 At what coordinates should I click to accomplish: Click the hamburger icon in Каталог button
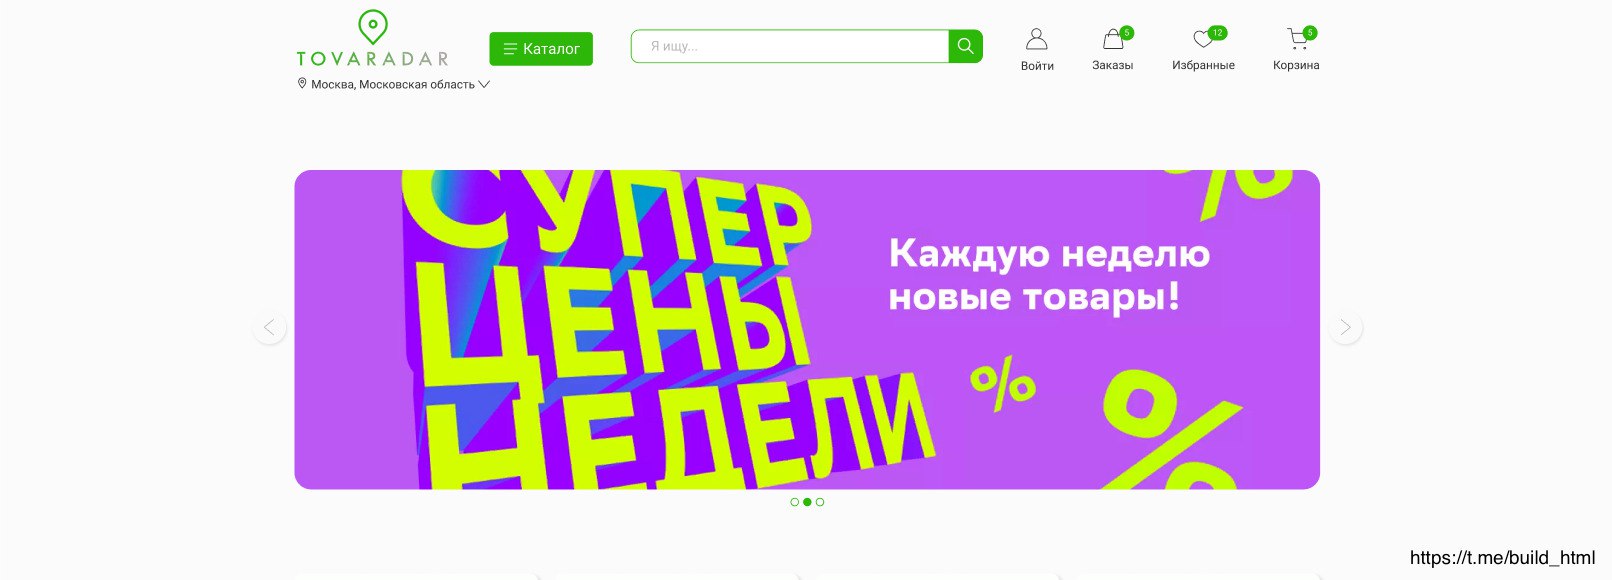tap(510, 49)
